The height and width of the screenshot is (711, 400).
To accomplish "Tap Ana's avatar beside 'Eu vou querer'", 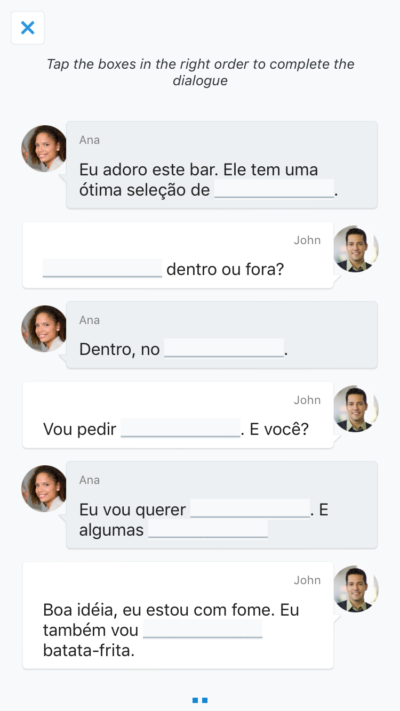I will pyautogui.click(x=44, y=488).
